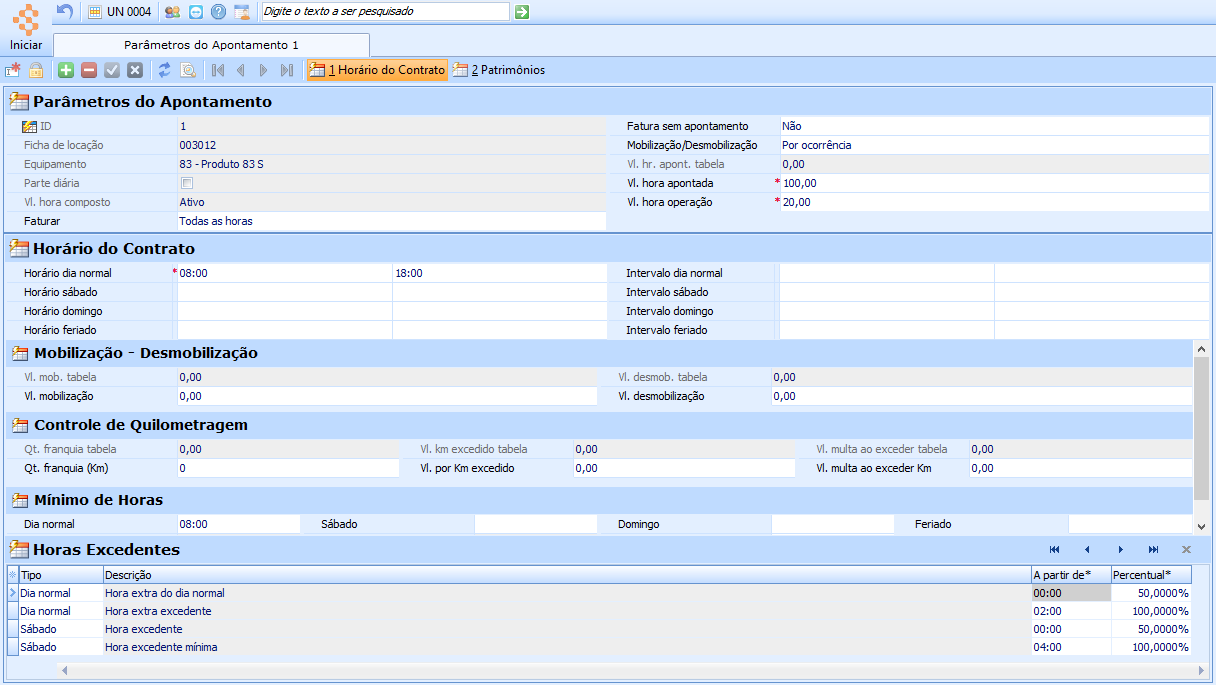Viewport: 1216px width, 685px height.
Task: Click the Horário feriado start field
Action: [x=284, y=330]
